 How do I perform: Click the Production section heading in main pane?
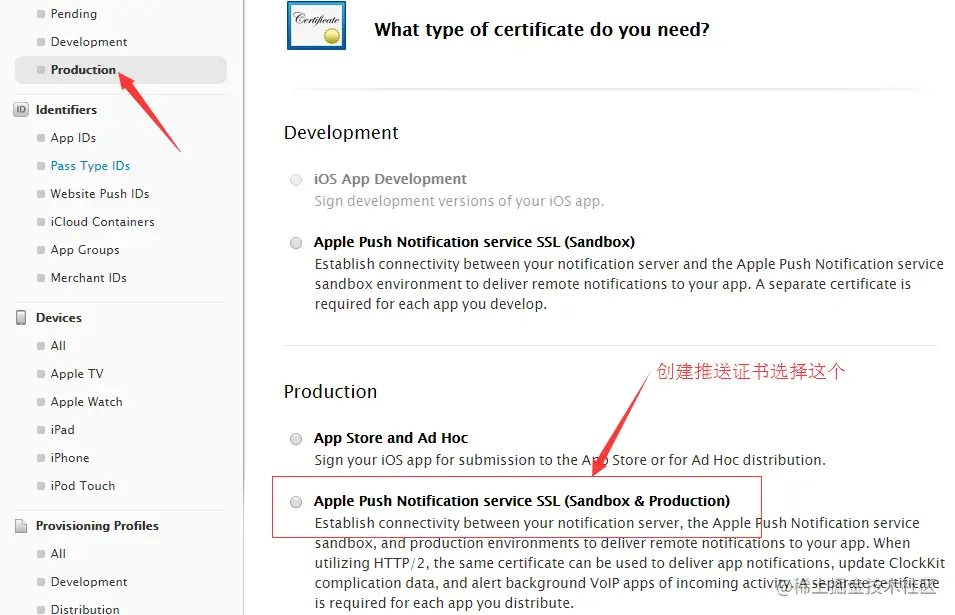330,392
